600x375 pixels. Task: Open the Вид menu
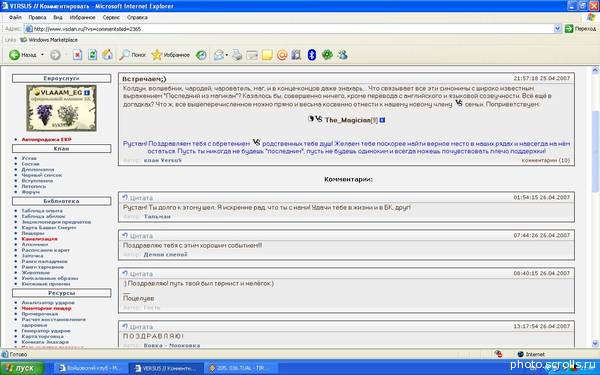(x=58, y=18)
